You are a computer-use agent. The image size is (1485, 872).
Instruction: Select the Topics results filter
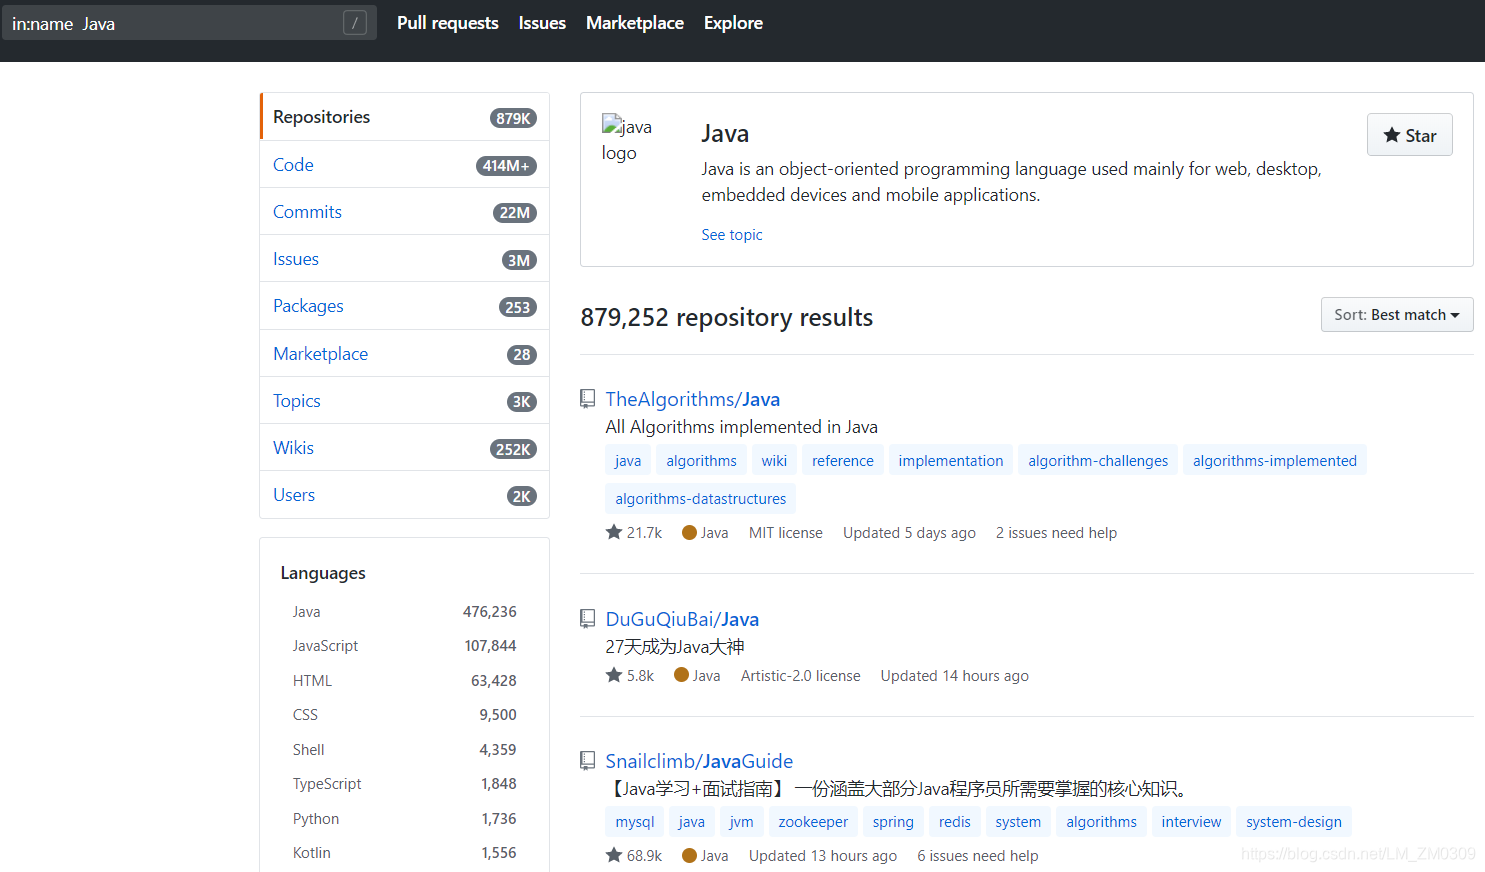tap(405, 401)
